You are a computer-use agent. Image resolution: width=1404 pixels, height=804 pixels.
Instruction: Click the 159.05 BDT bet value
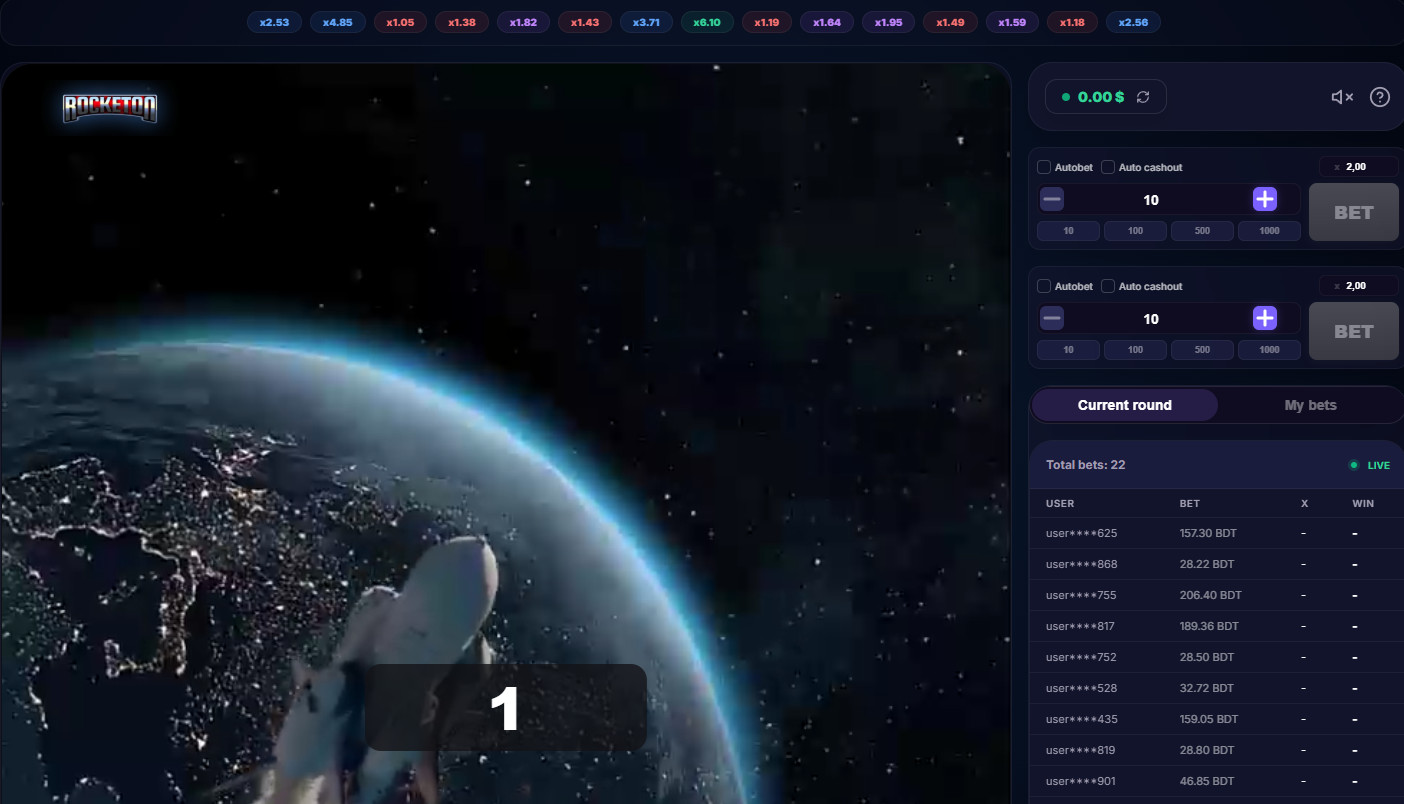pyautogui.click(x=1209, y=719)
